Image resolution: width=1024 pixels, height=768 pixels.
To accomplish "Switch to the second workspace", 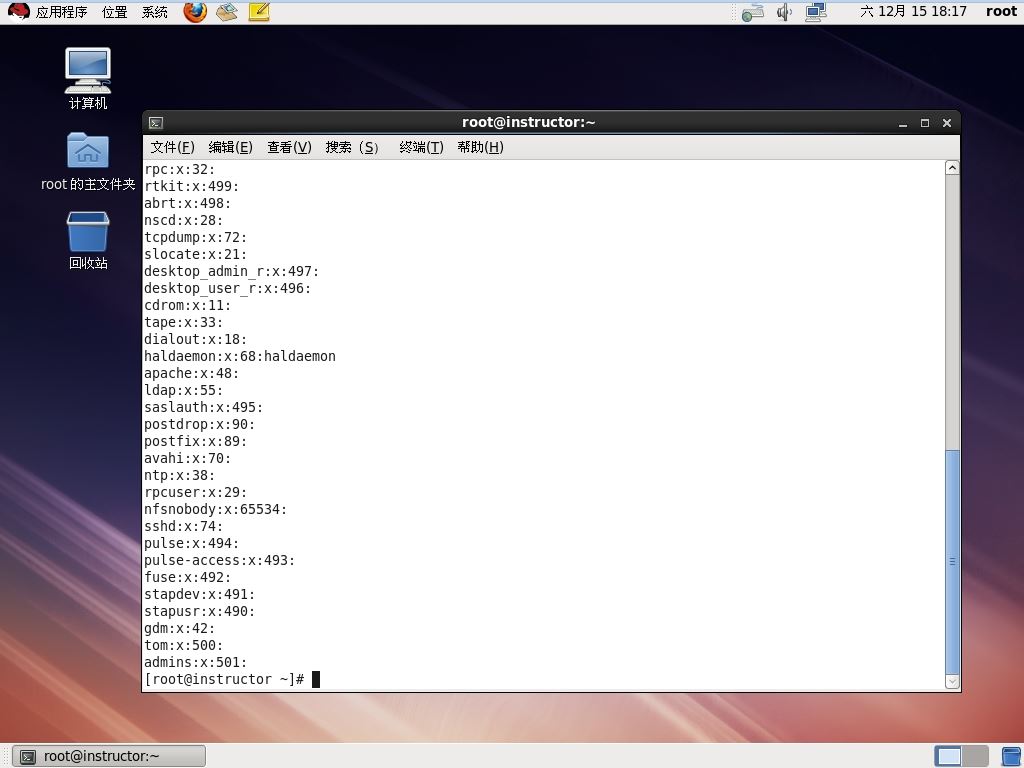I will (x=975, y=756).
